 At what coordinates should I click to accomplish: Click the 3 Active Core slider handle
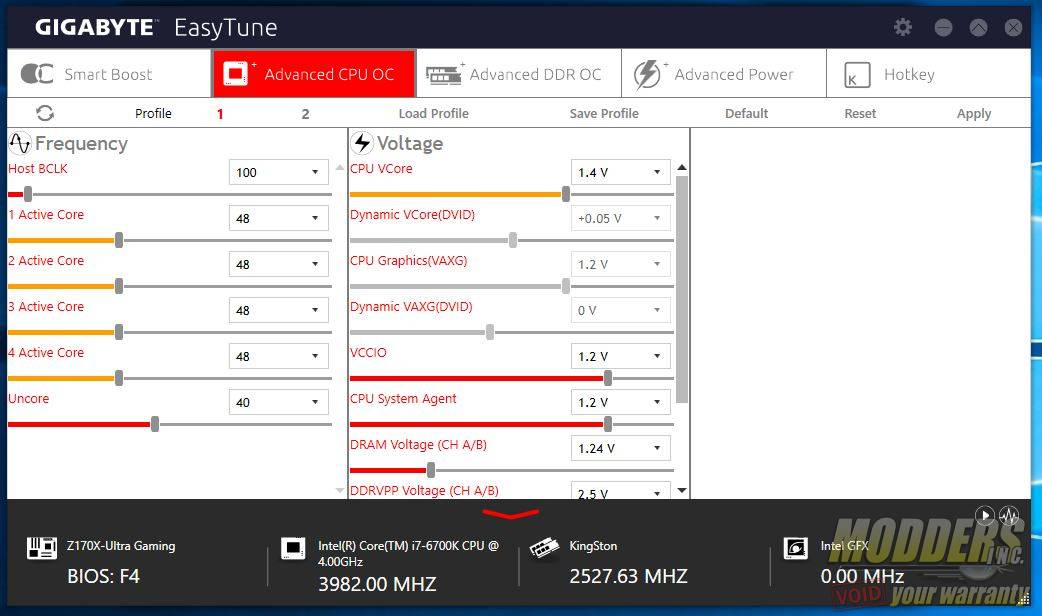(119, 332)
